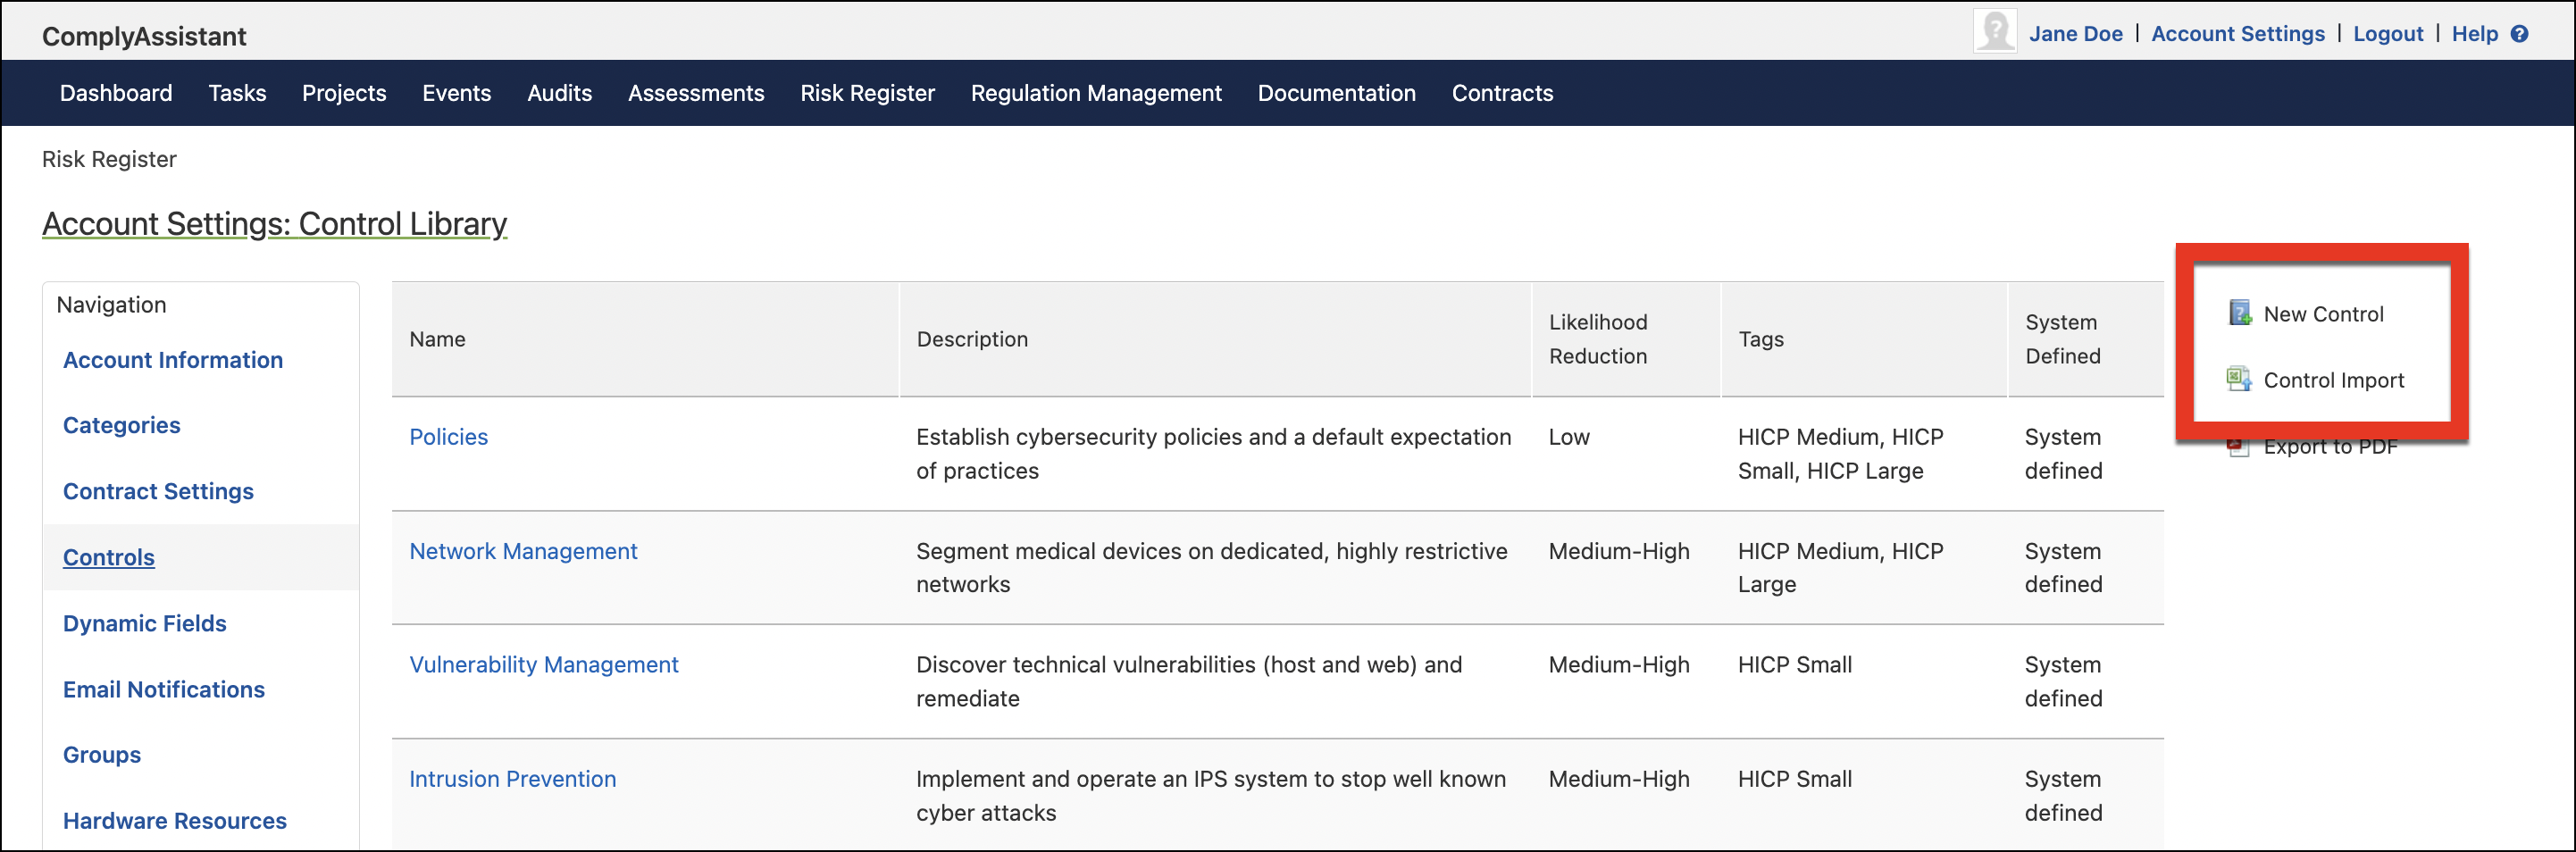Viewport: 2576px width, 852px height.
Task: Open Account Settings in the header
Action: coord(2238,33)
